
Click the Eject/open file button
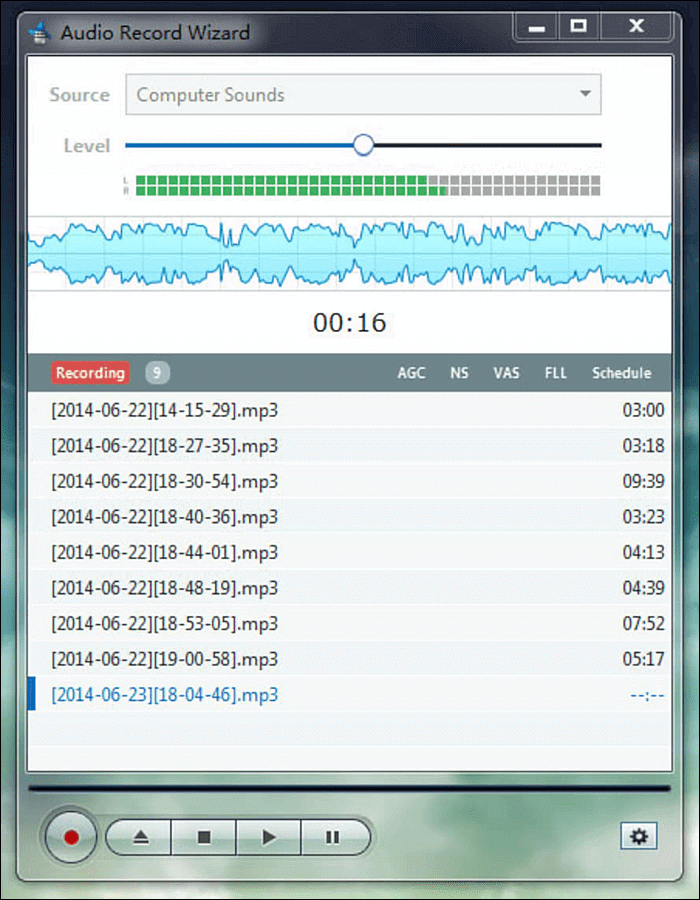click(x=138, y=837)
